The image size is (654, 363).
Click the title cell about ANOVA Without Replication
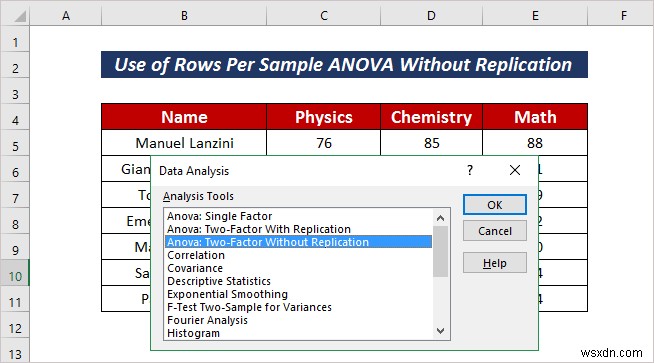click(x=344, y=65)
